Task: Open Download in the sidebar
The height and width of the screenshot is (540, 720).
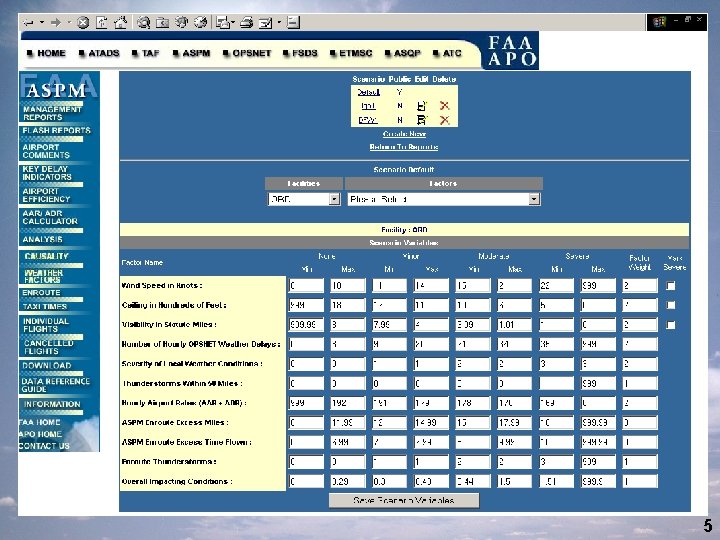Action: point(47,366)
